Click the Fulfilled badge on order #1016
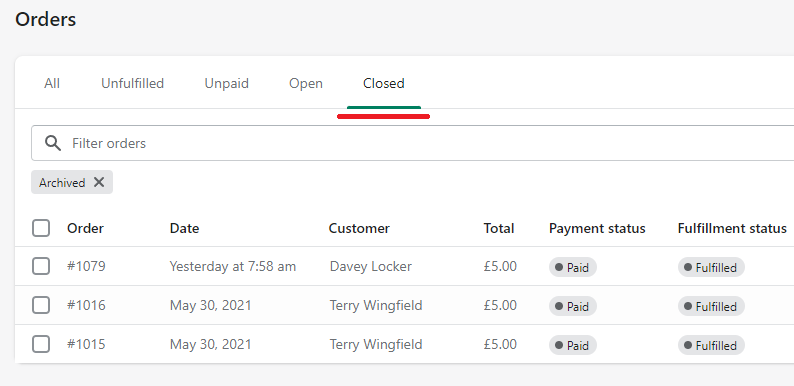This screenshot has width=794, height=386. tap(711, 306)
